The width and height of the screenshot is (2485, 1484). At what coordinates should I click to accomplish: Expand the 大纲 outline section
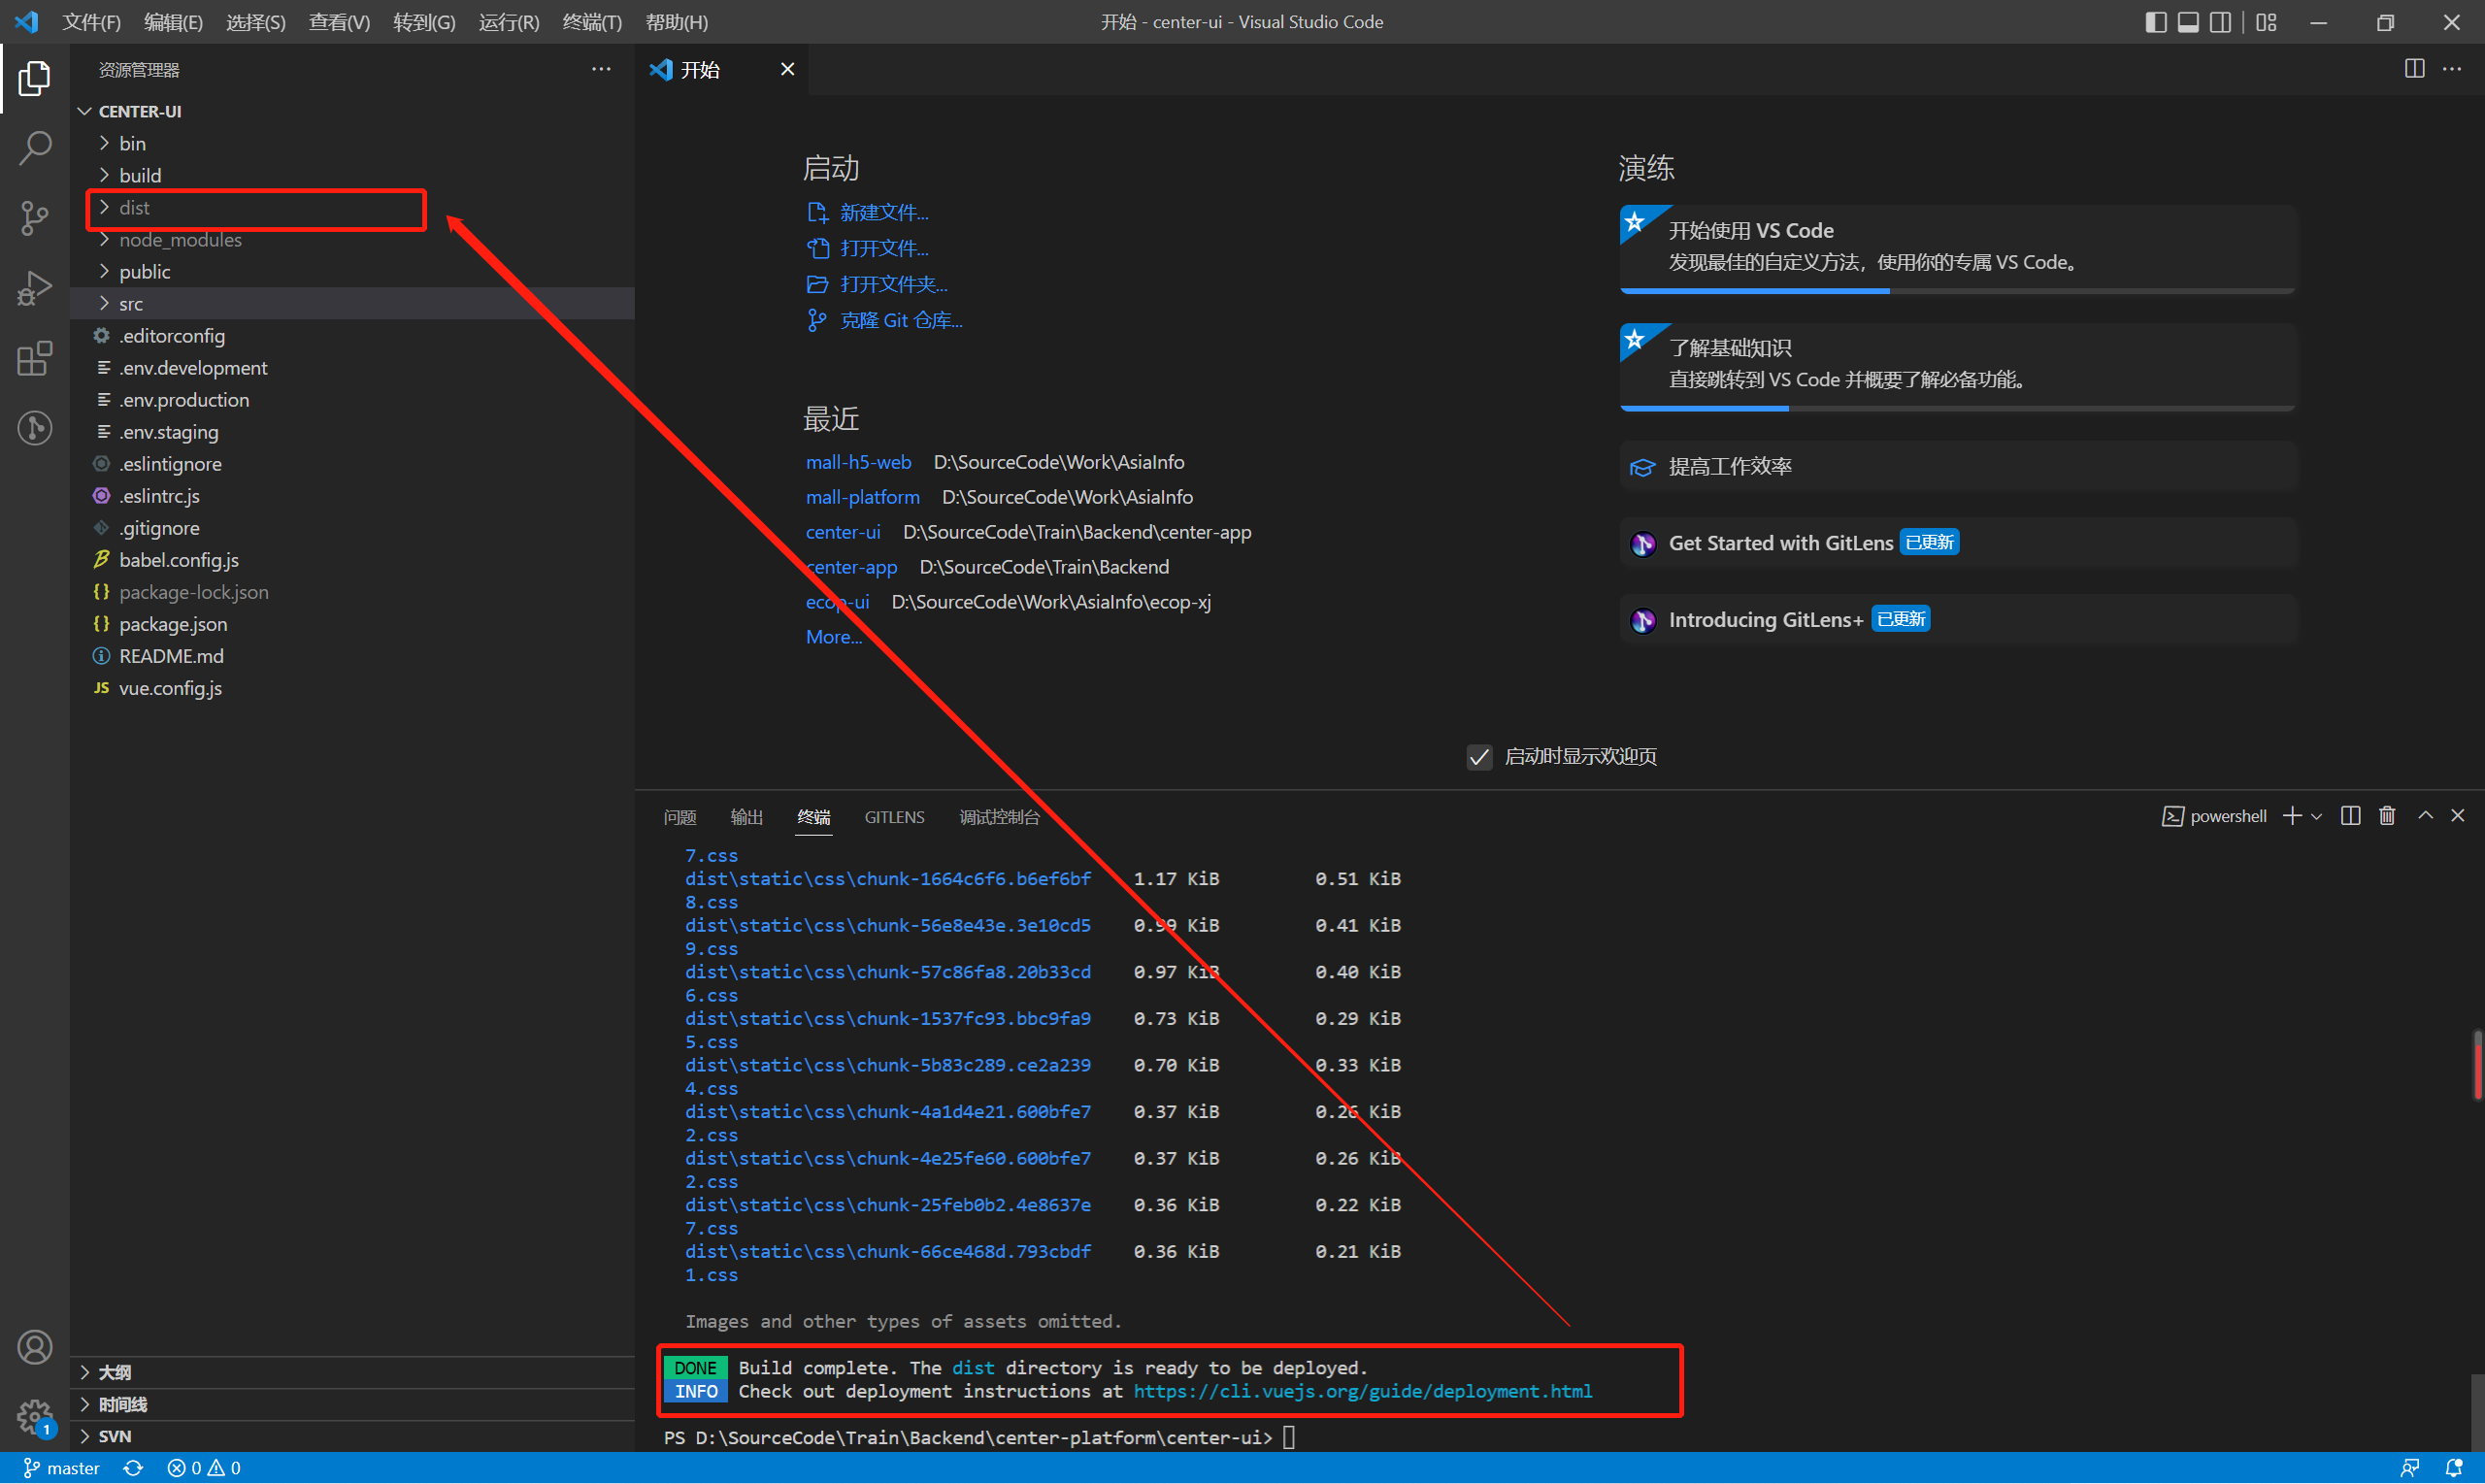click(x=352, y=1373)
